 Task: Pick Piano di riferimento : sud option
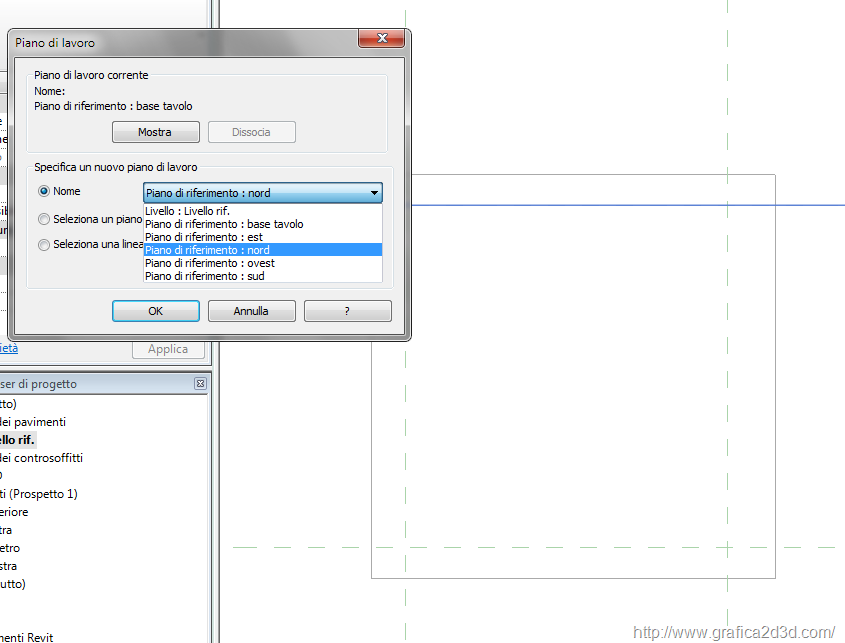pos(205,276)
